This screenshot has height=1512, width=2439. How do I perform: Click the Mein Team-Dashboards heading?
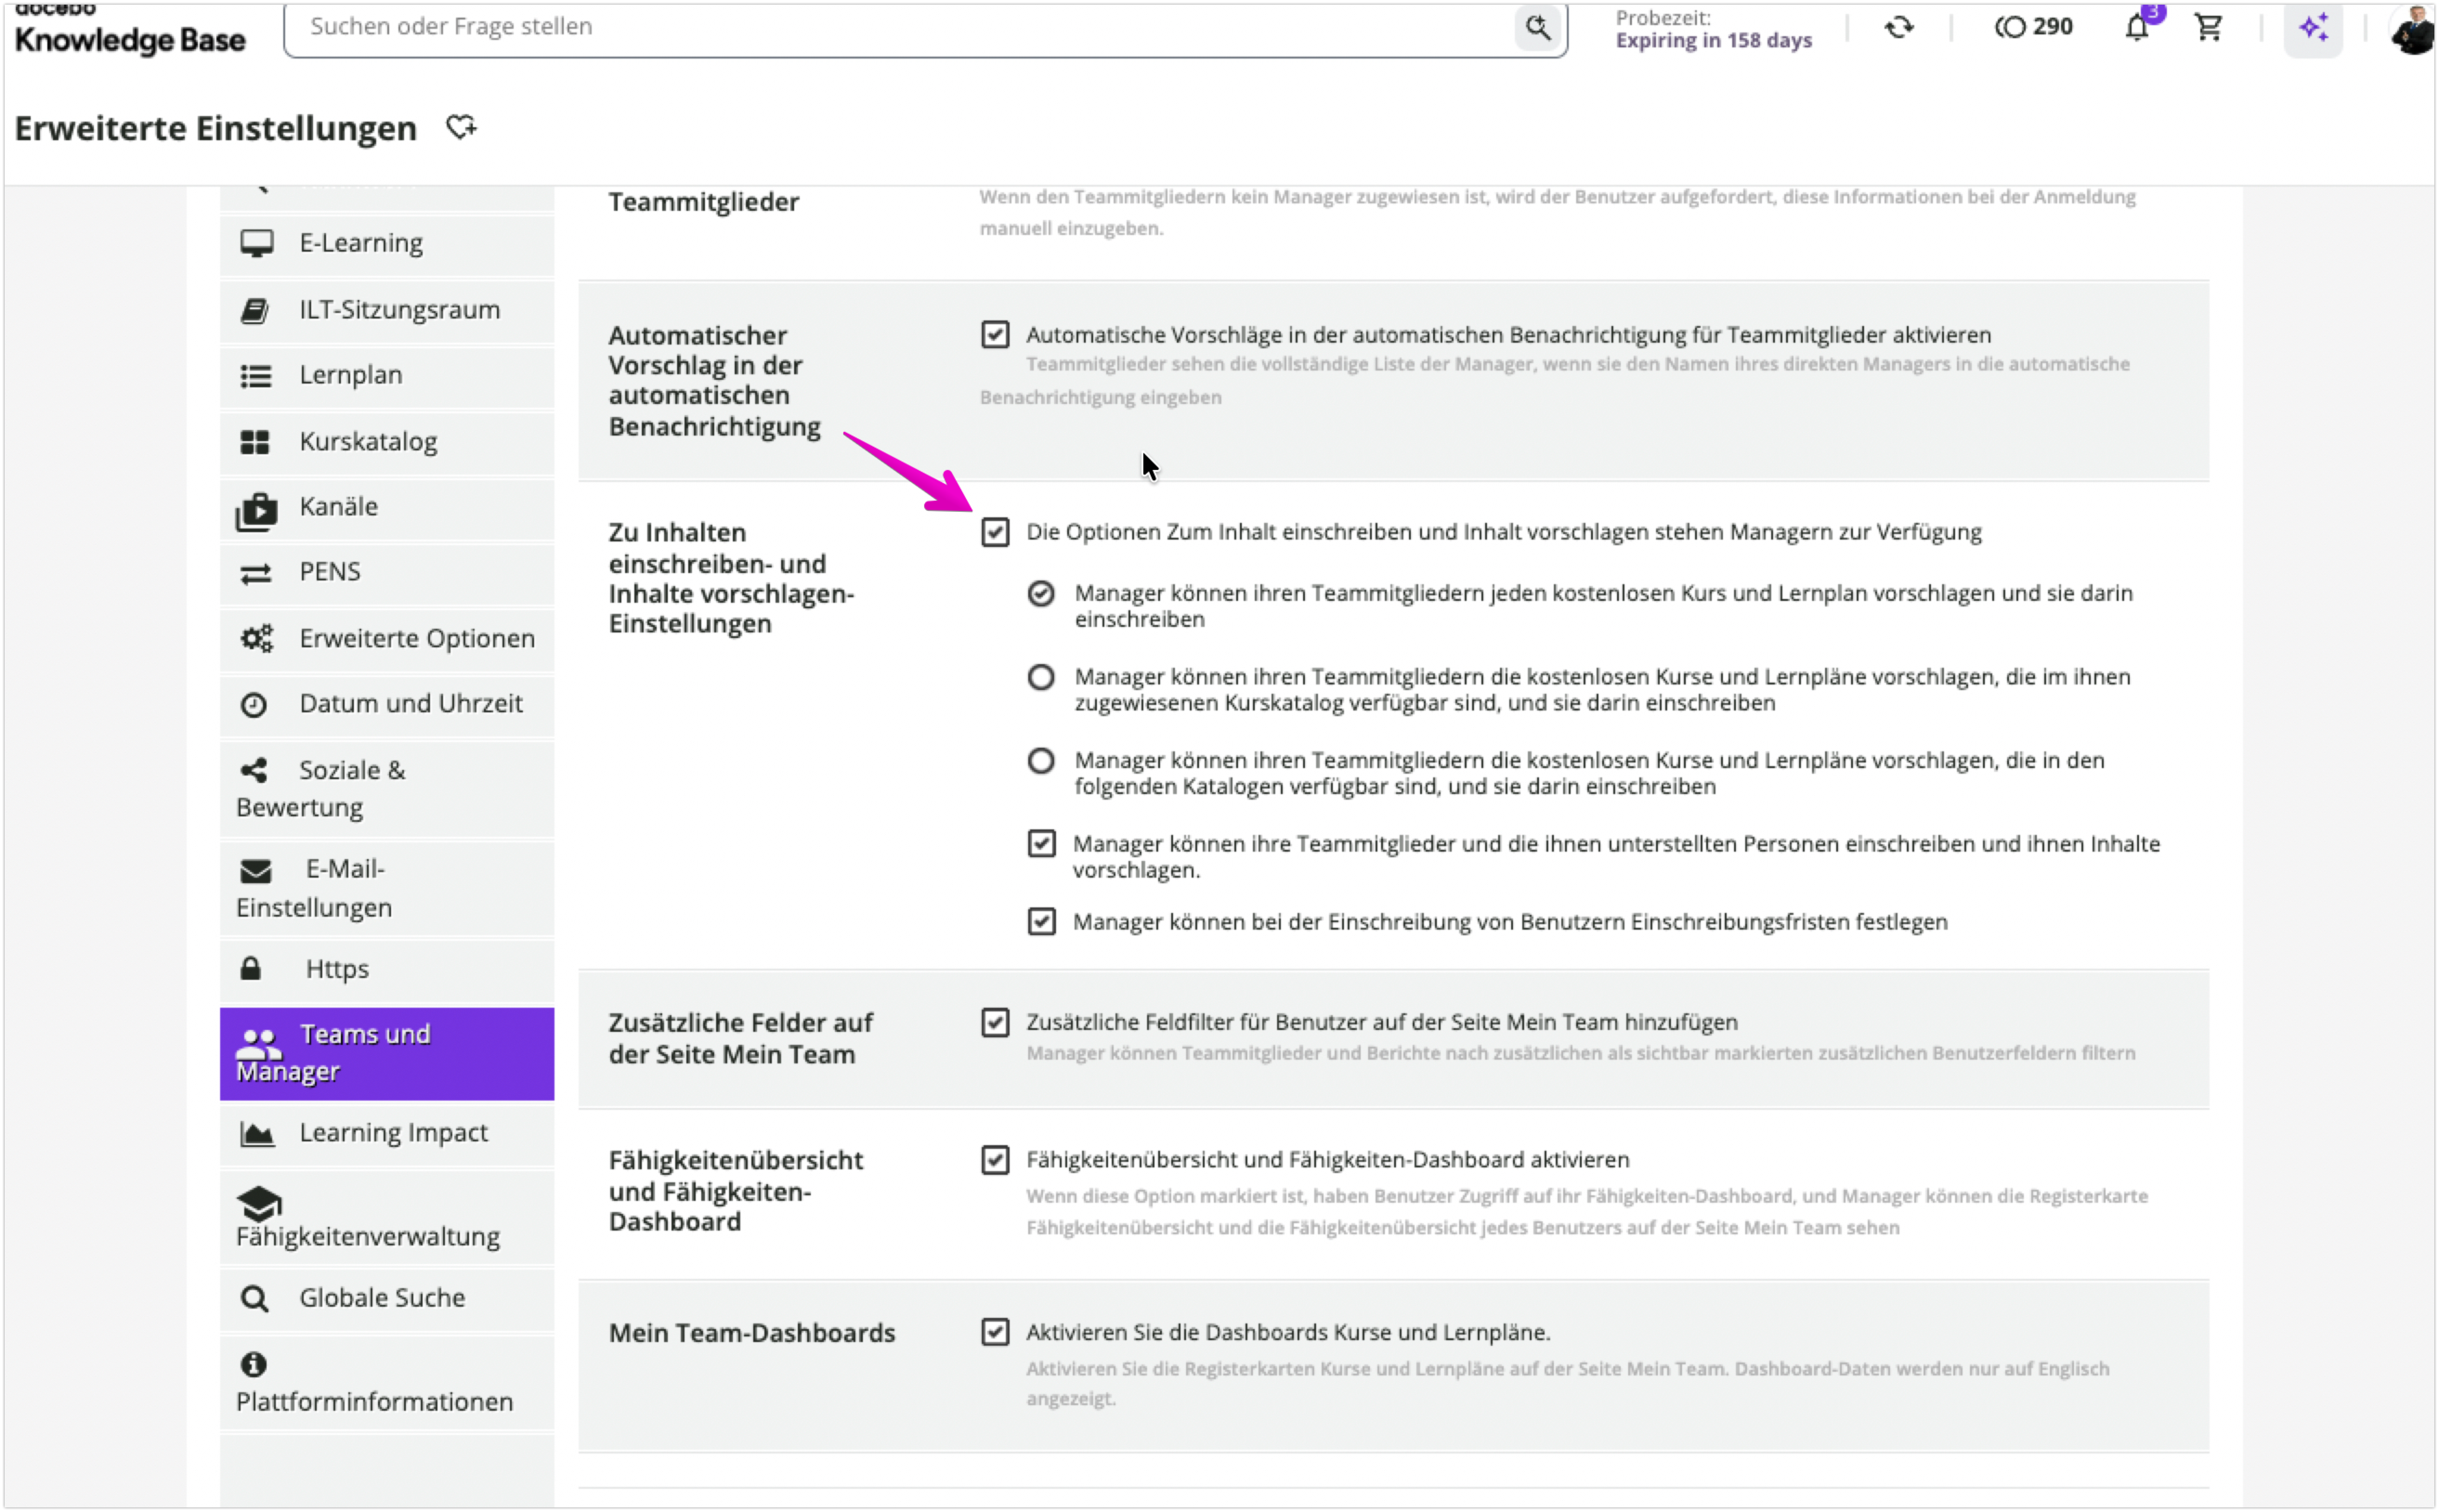(751, 1333)
